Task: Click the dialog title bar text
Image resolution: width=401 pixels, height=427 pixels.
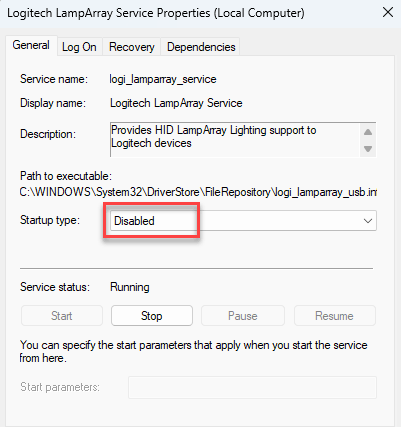Action: pos(156,13)
